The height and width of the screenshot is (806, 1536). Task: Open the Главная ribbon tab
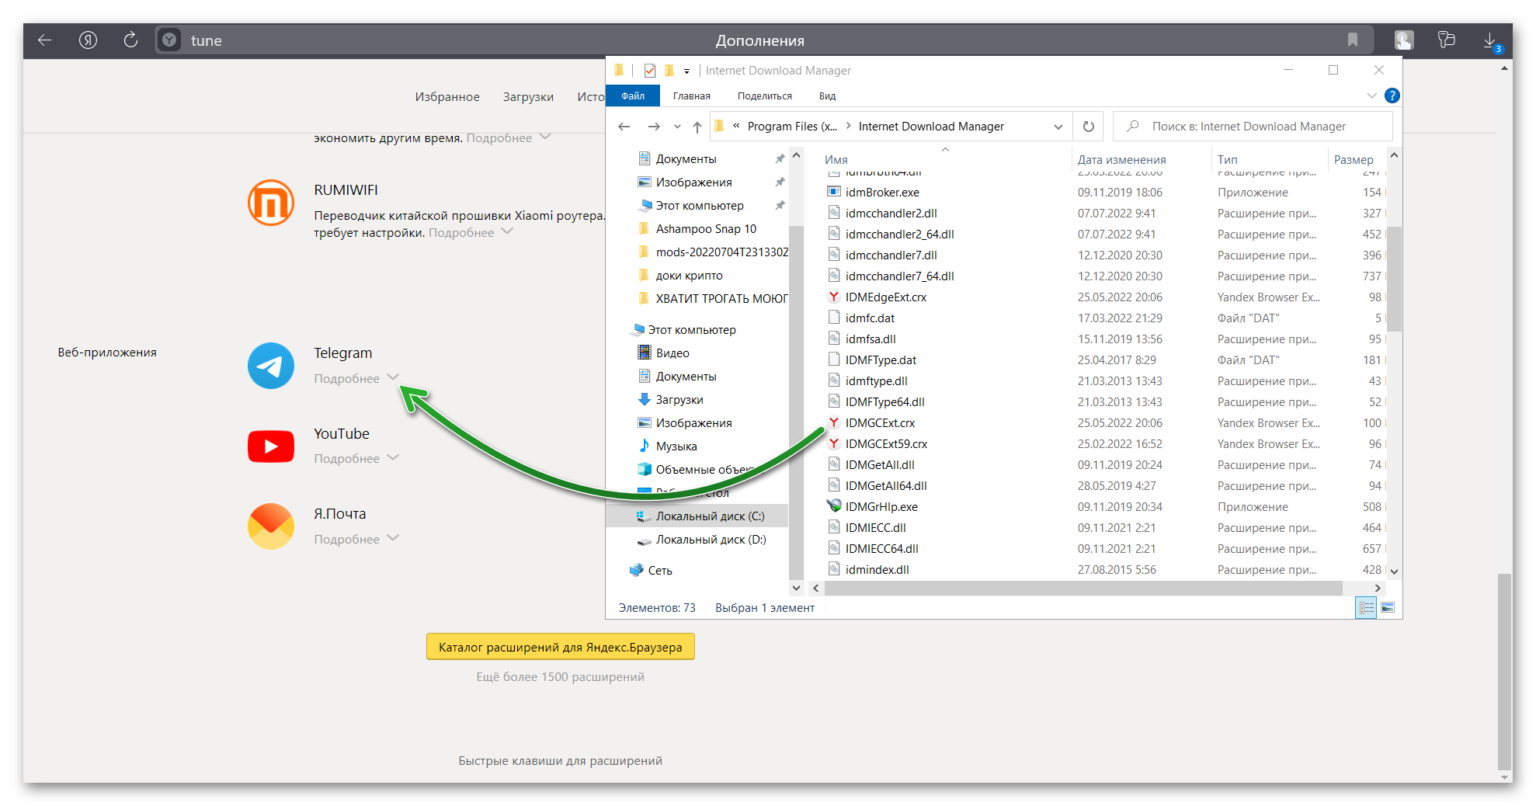pyautogui.click(x=692, y=96)
